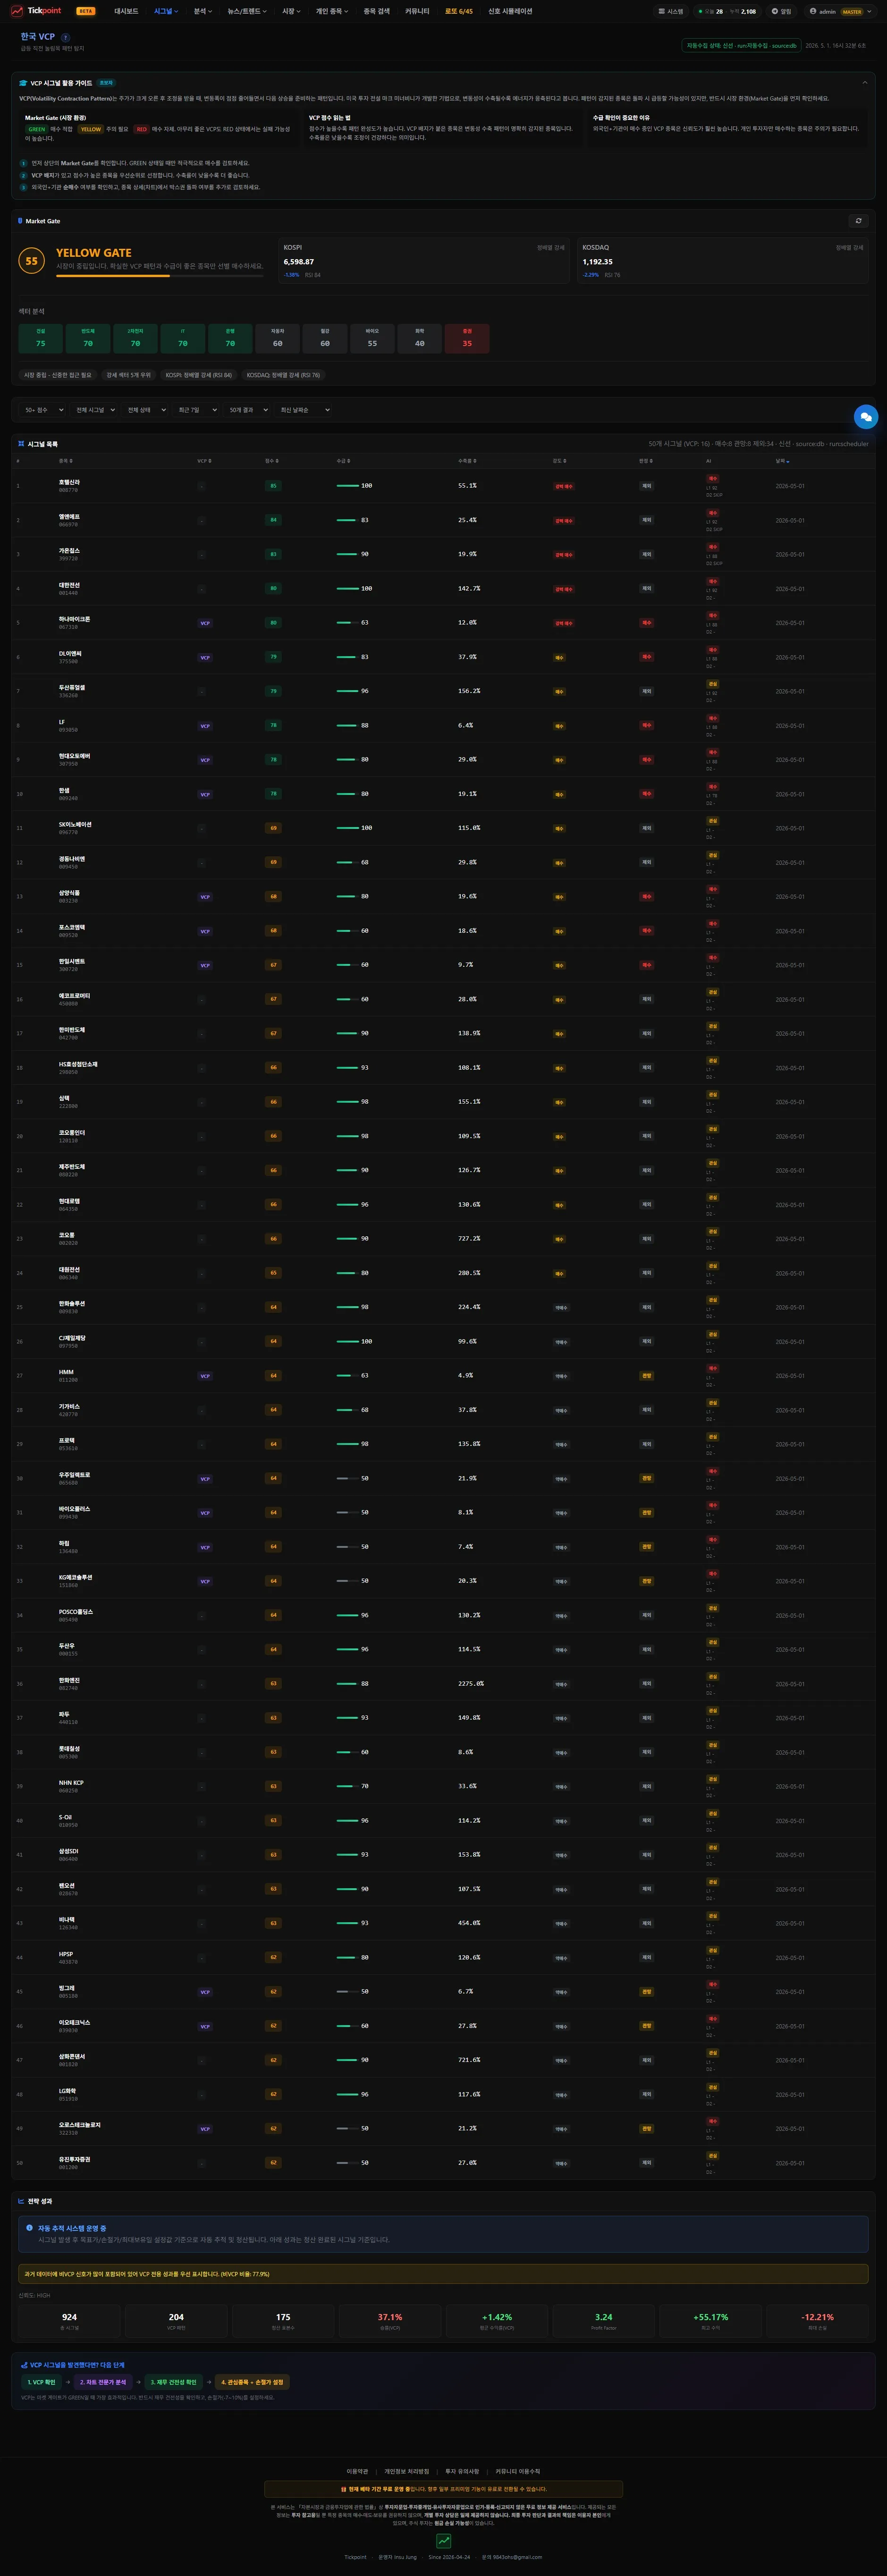Click the 4. 관심종목 + 손절가 설정 step button
Image resolution: width=887 pixels, height=2576 pixels.
(252, 2381)
